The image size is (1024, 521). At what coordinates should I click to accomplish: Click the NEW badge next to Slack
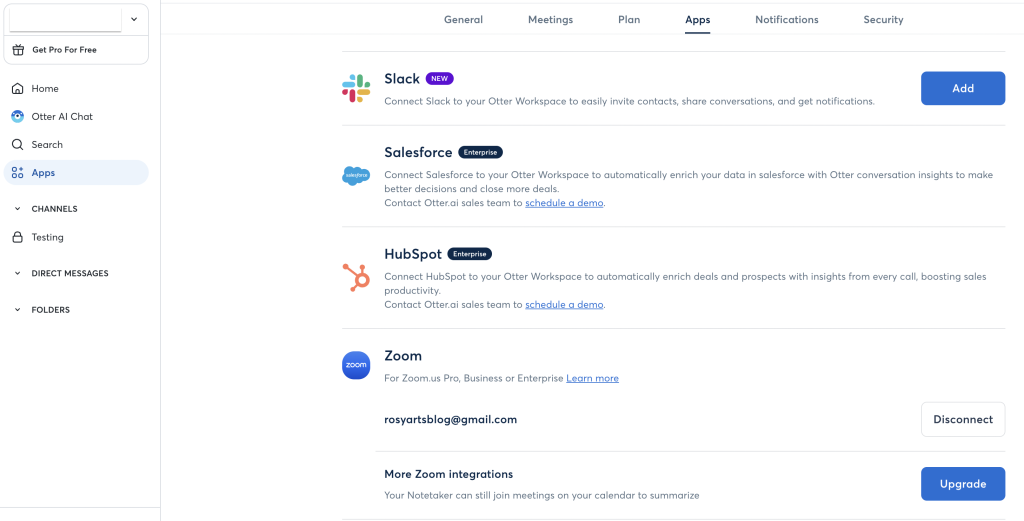coord(440,78)
